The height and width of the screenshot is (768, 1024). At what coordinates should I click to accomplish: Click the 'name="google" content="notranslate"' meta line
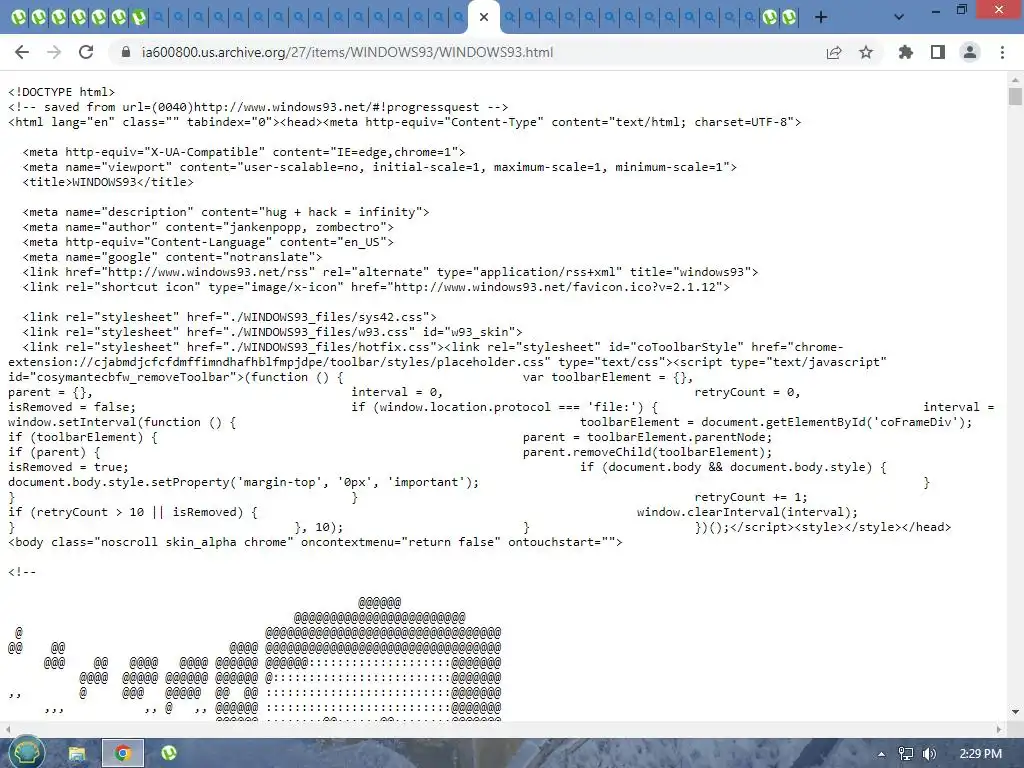point(172,257)
